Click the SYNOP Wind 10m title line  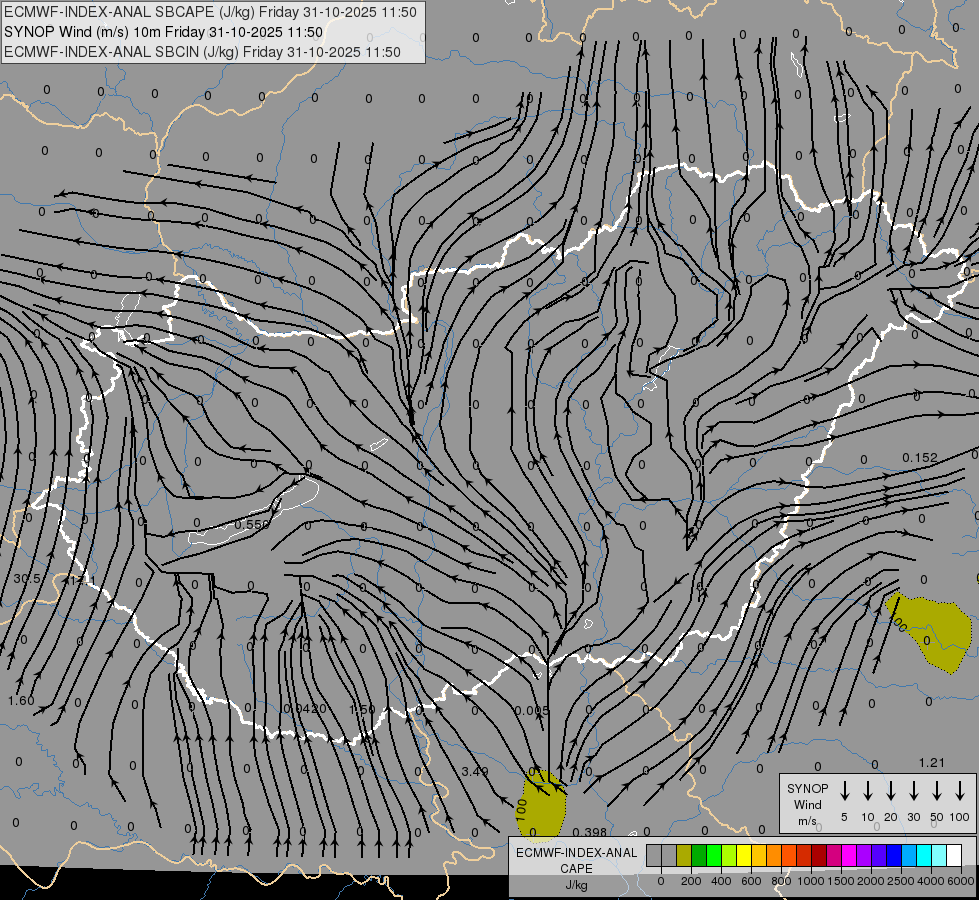164,32
